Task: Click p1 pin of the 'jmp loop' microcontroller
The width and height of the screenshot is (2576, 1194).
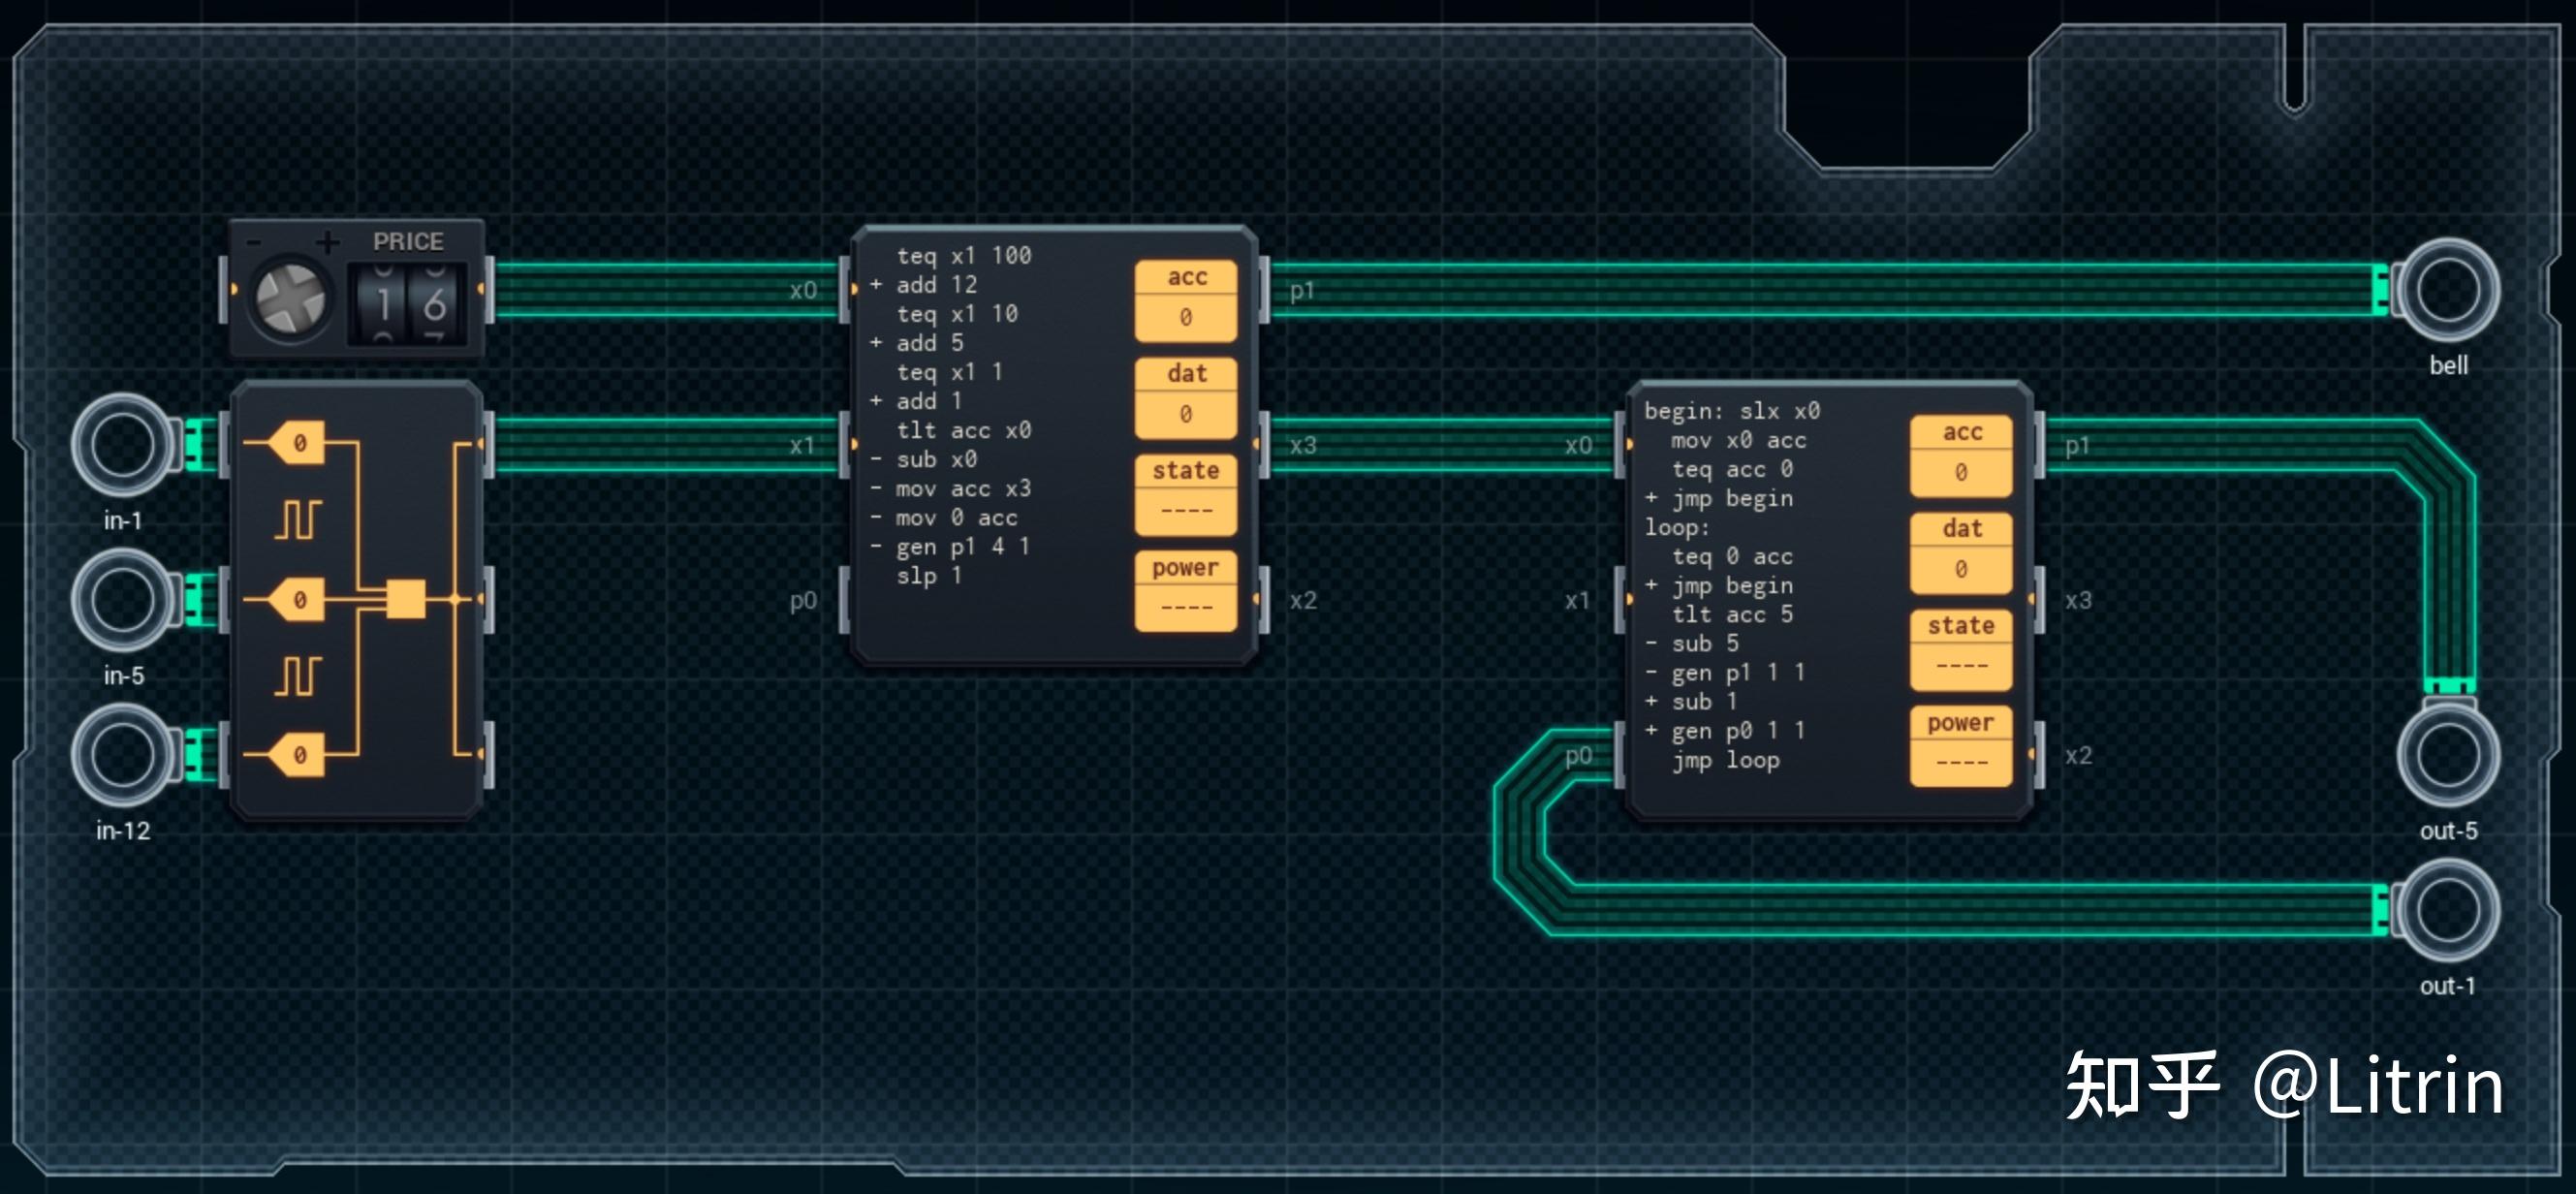Action: pyautogui.click(x=2041, y=445)
